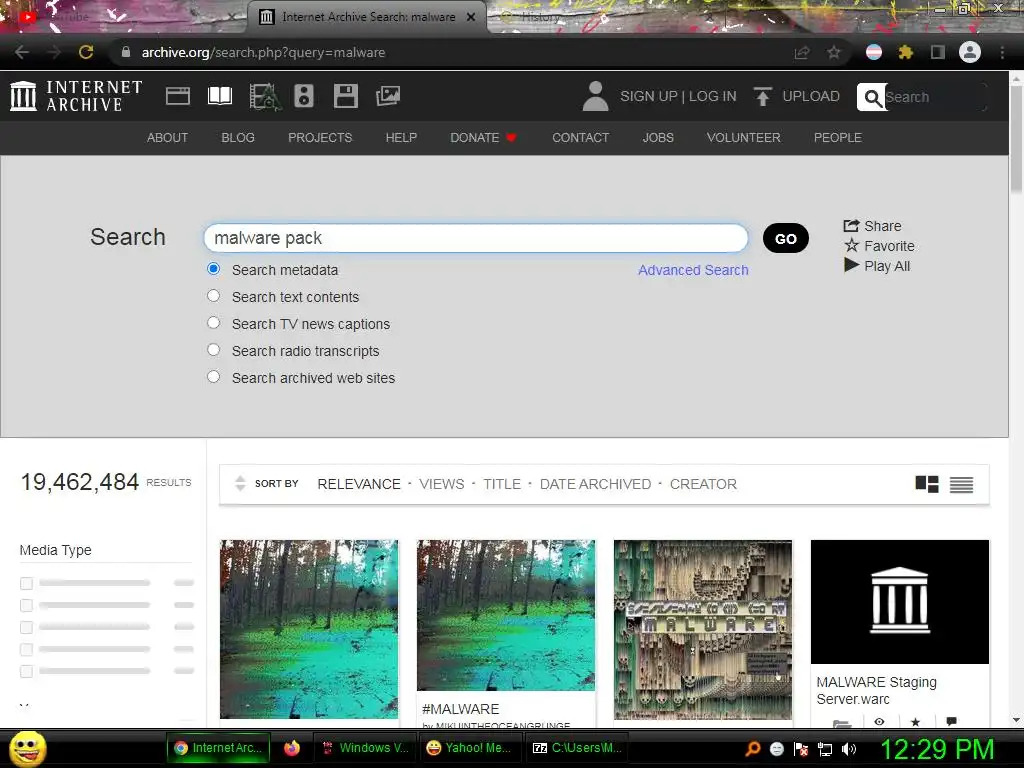Click the top navbar Search input field
Image resolution: width=1024 pixels, height=768 pixels.
934,97
